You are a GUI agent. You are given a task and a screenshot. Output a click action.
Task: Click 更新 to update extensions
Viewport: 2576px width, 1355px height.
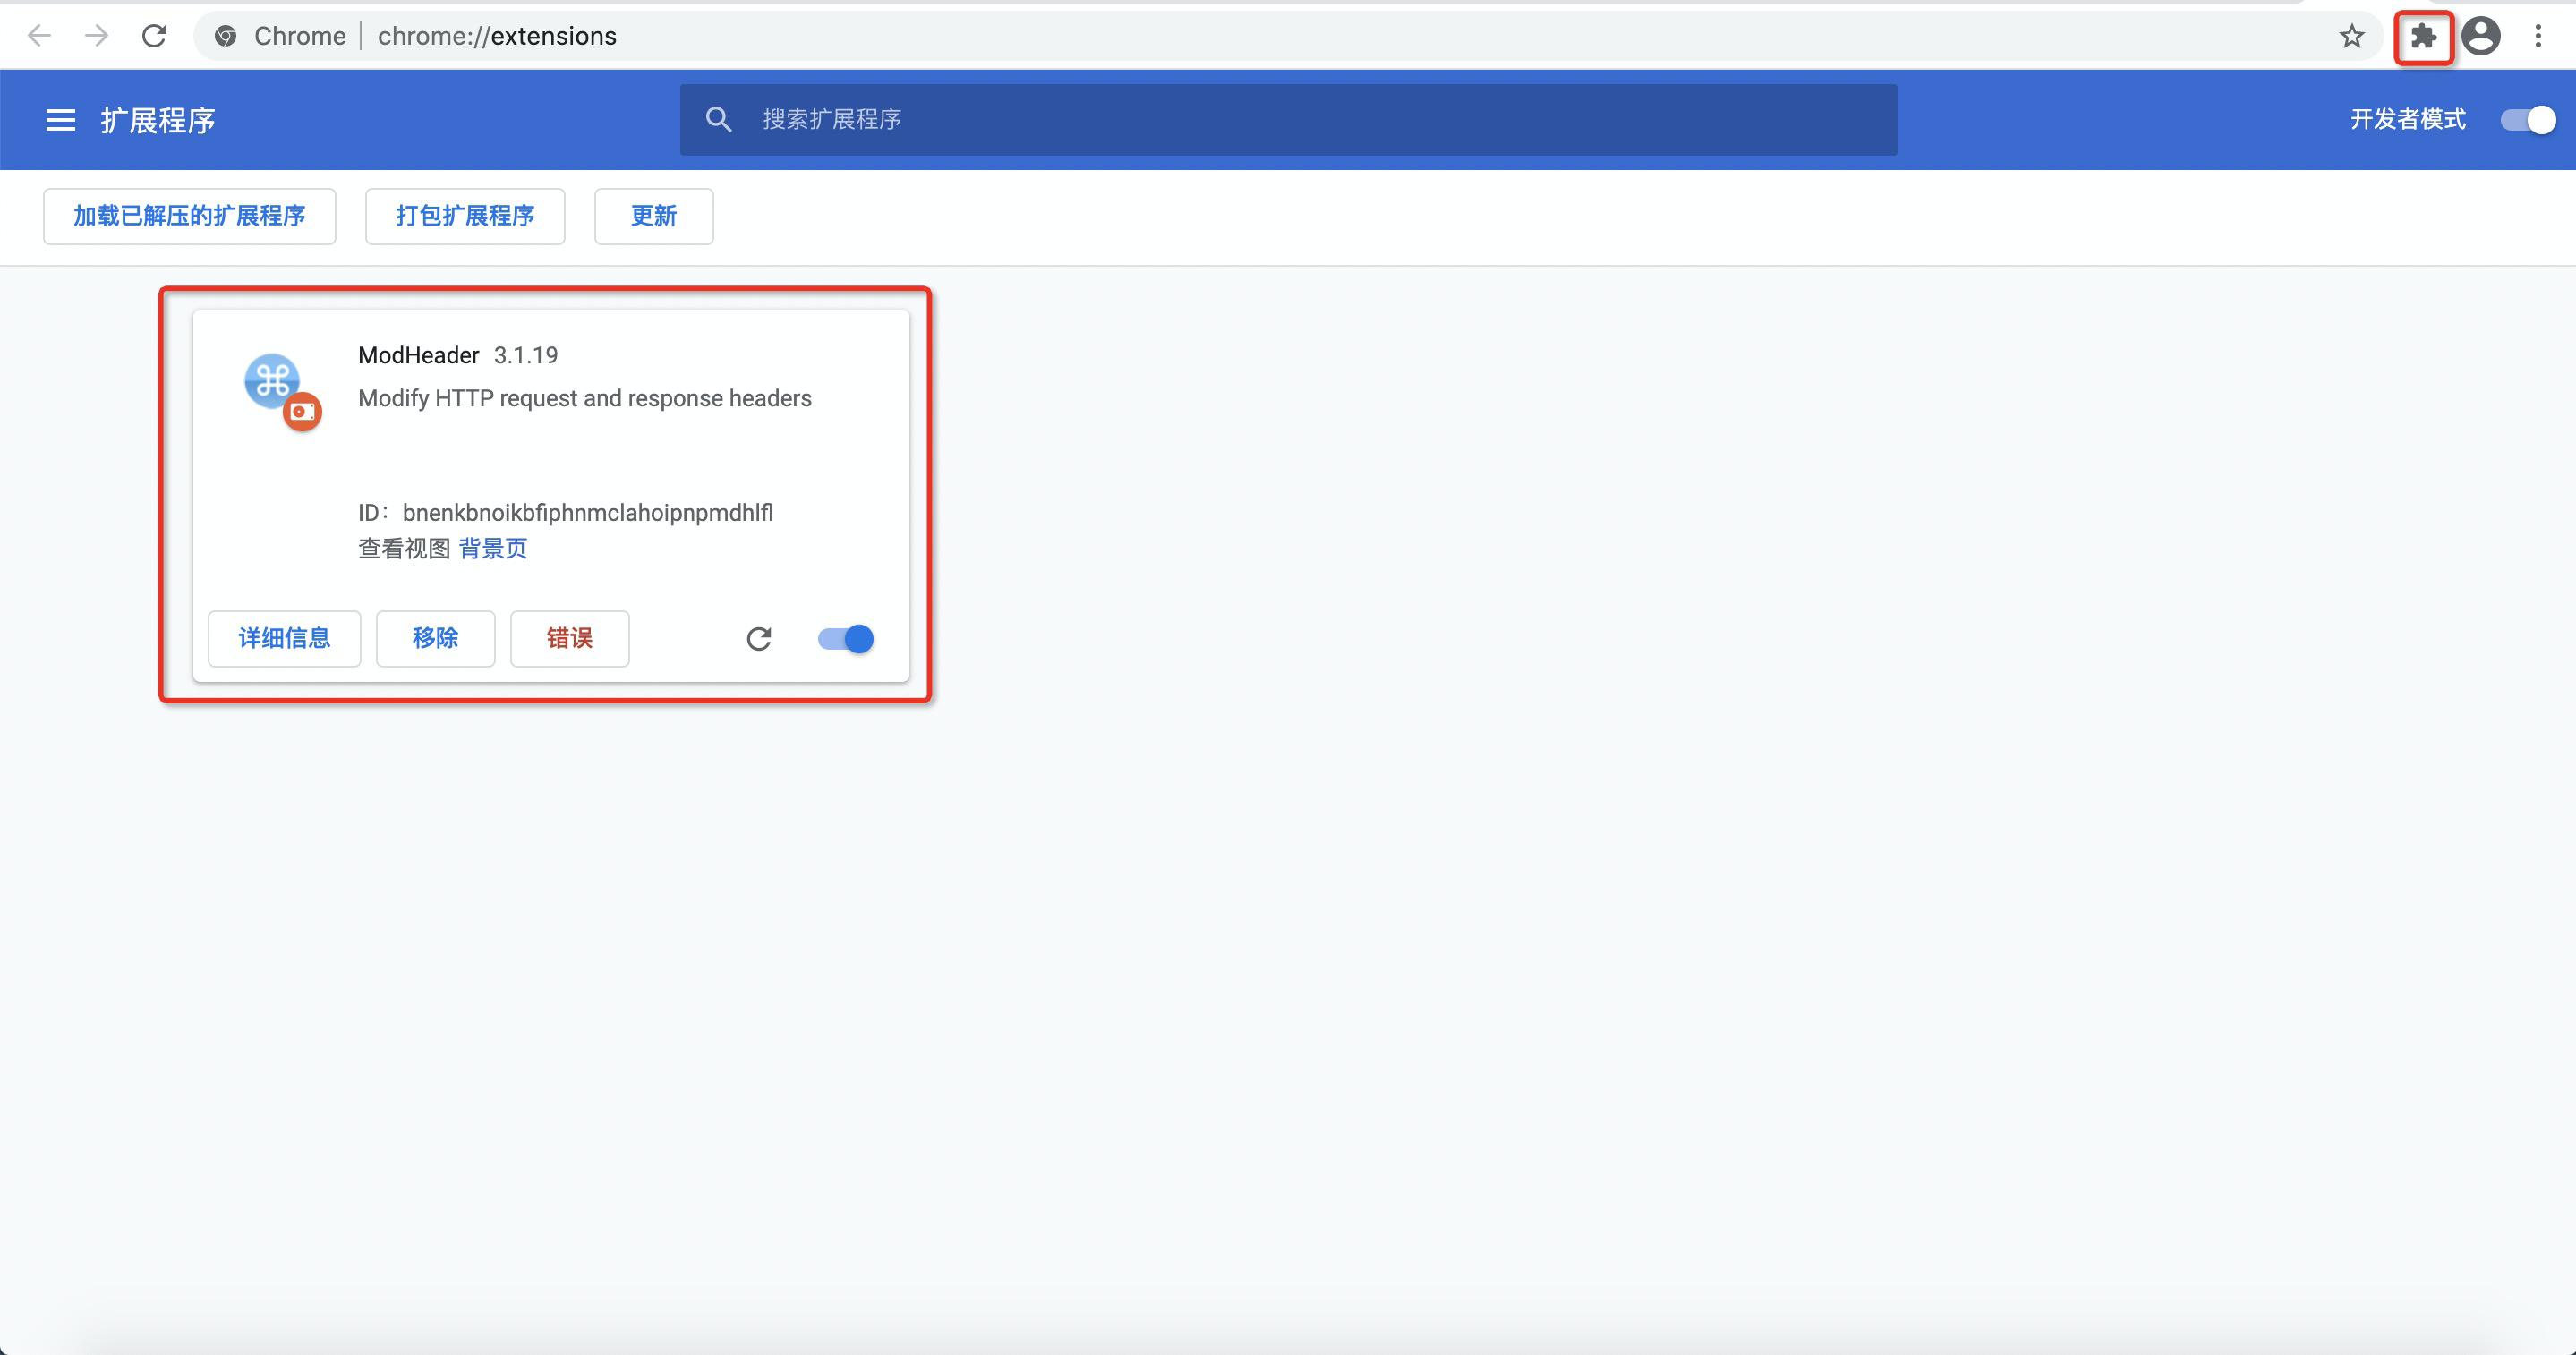(x=653, y=216)
